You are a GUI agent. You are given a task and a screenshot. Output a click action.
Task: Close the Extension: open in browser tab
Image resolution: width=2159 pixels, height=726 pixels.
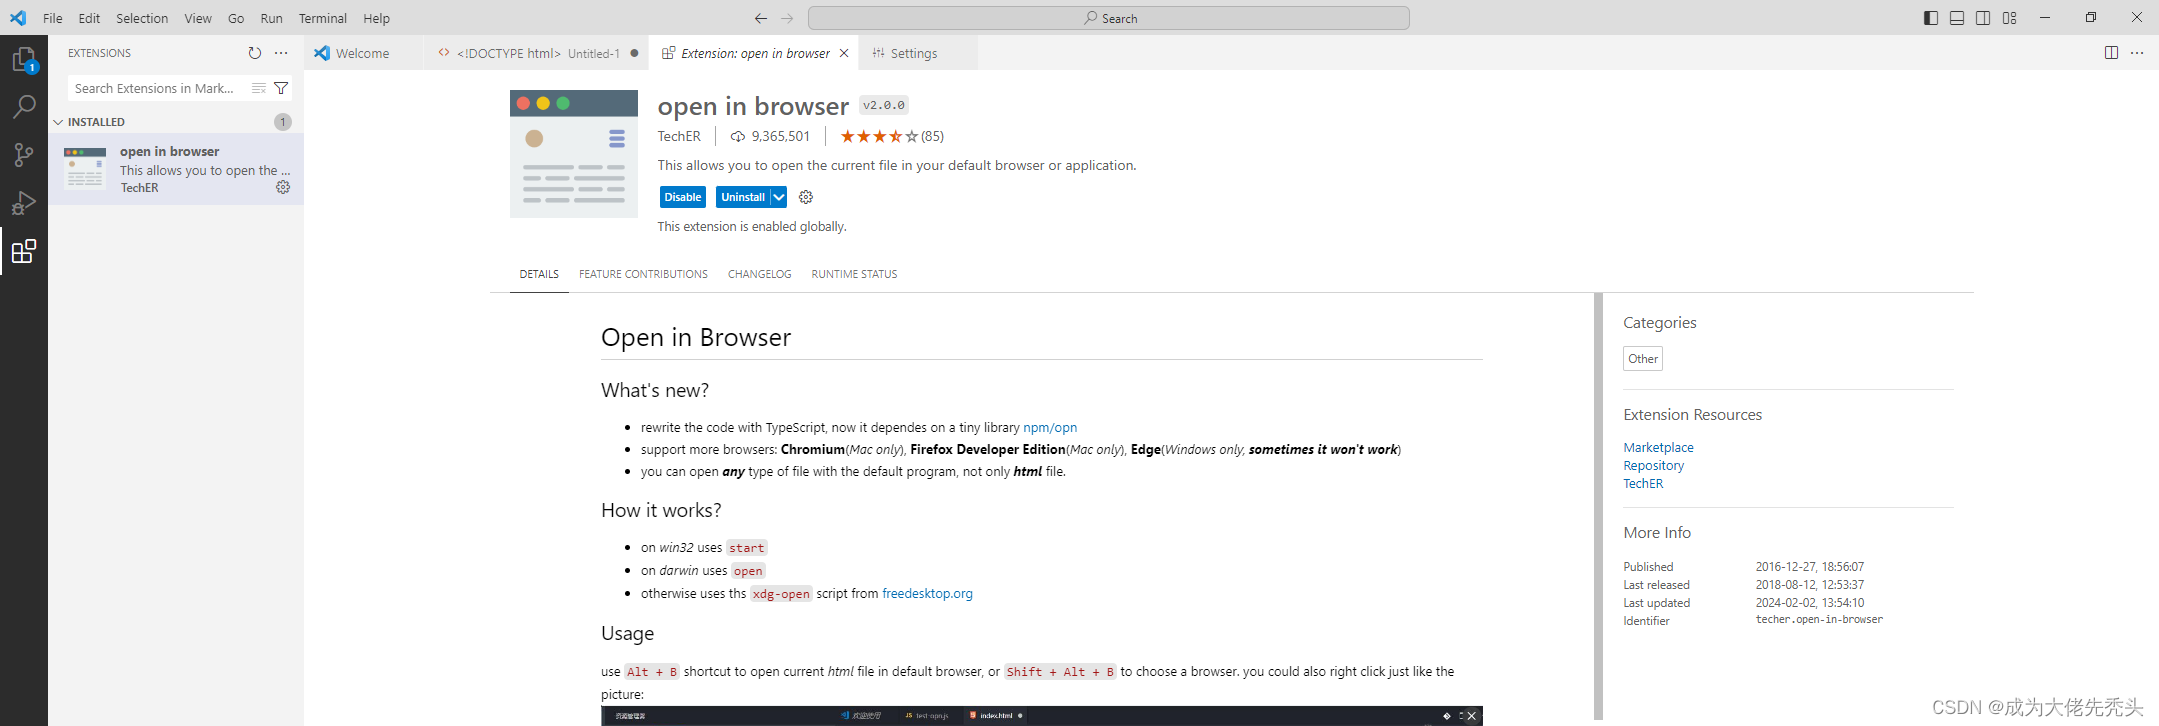coord(844,53)
